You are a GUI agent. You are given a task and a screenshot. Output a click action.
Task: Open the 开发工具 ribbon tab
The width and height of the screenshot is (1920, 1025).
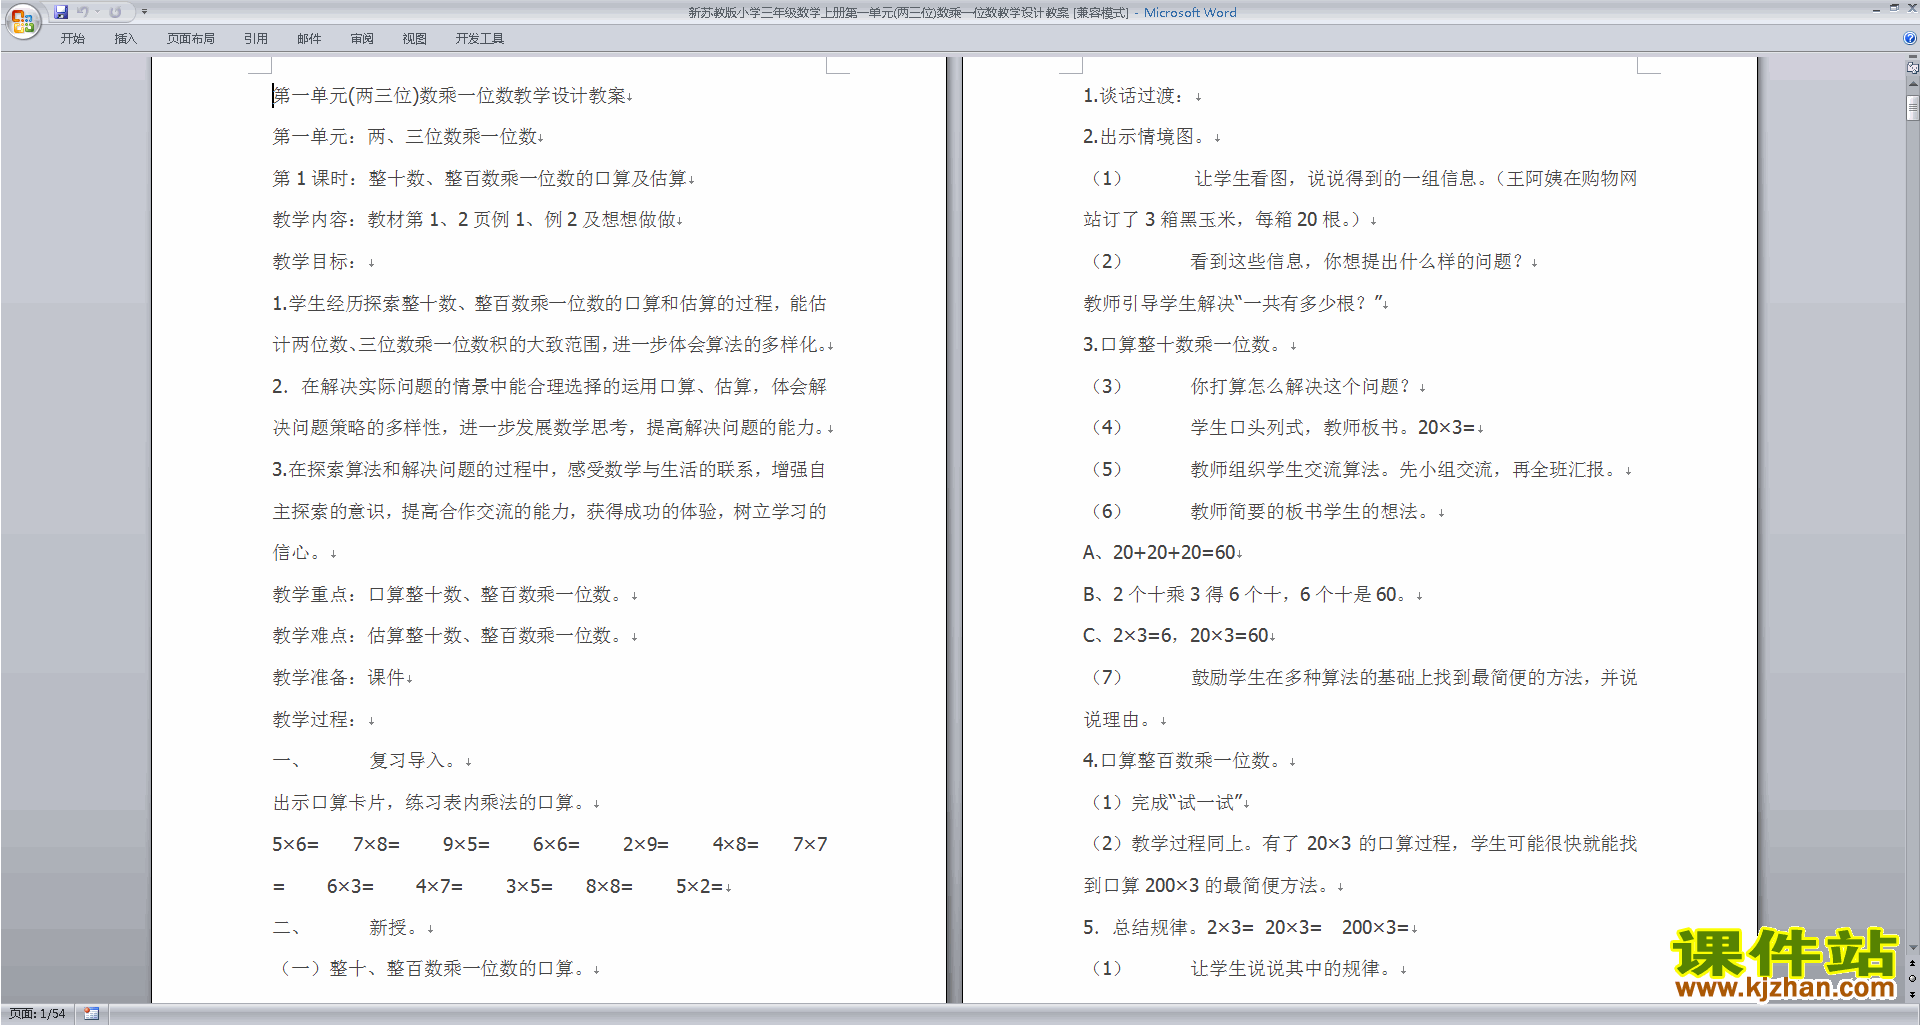tap(480, 38)
